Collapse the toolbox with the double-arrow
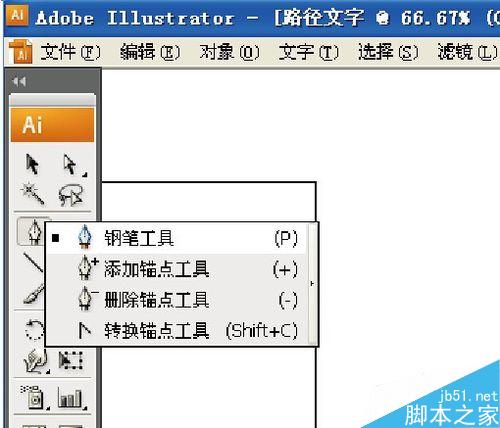 pos(19,81)
